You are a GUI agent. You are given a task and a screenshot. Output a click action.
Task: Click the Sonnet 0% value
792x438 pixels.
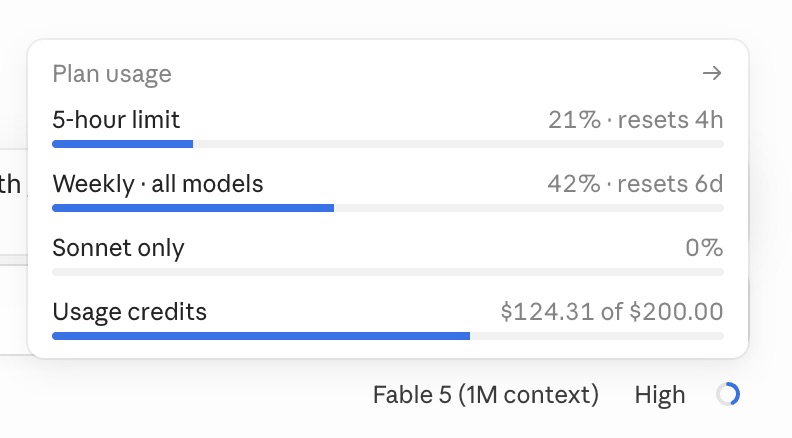click(x=704, y=248)
